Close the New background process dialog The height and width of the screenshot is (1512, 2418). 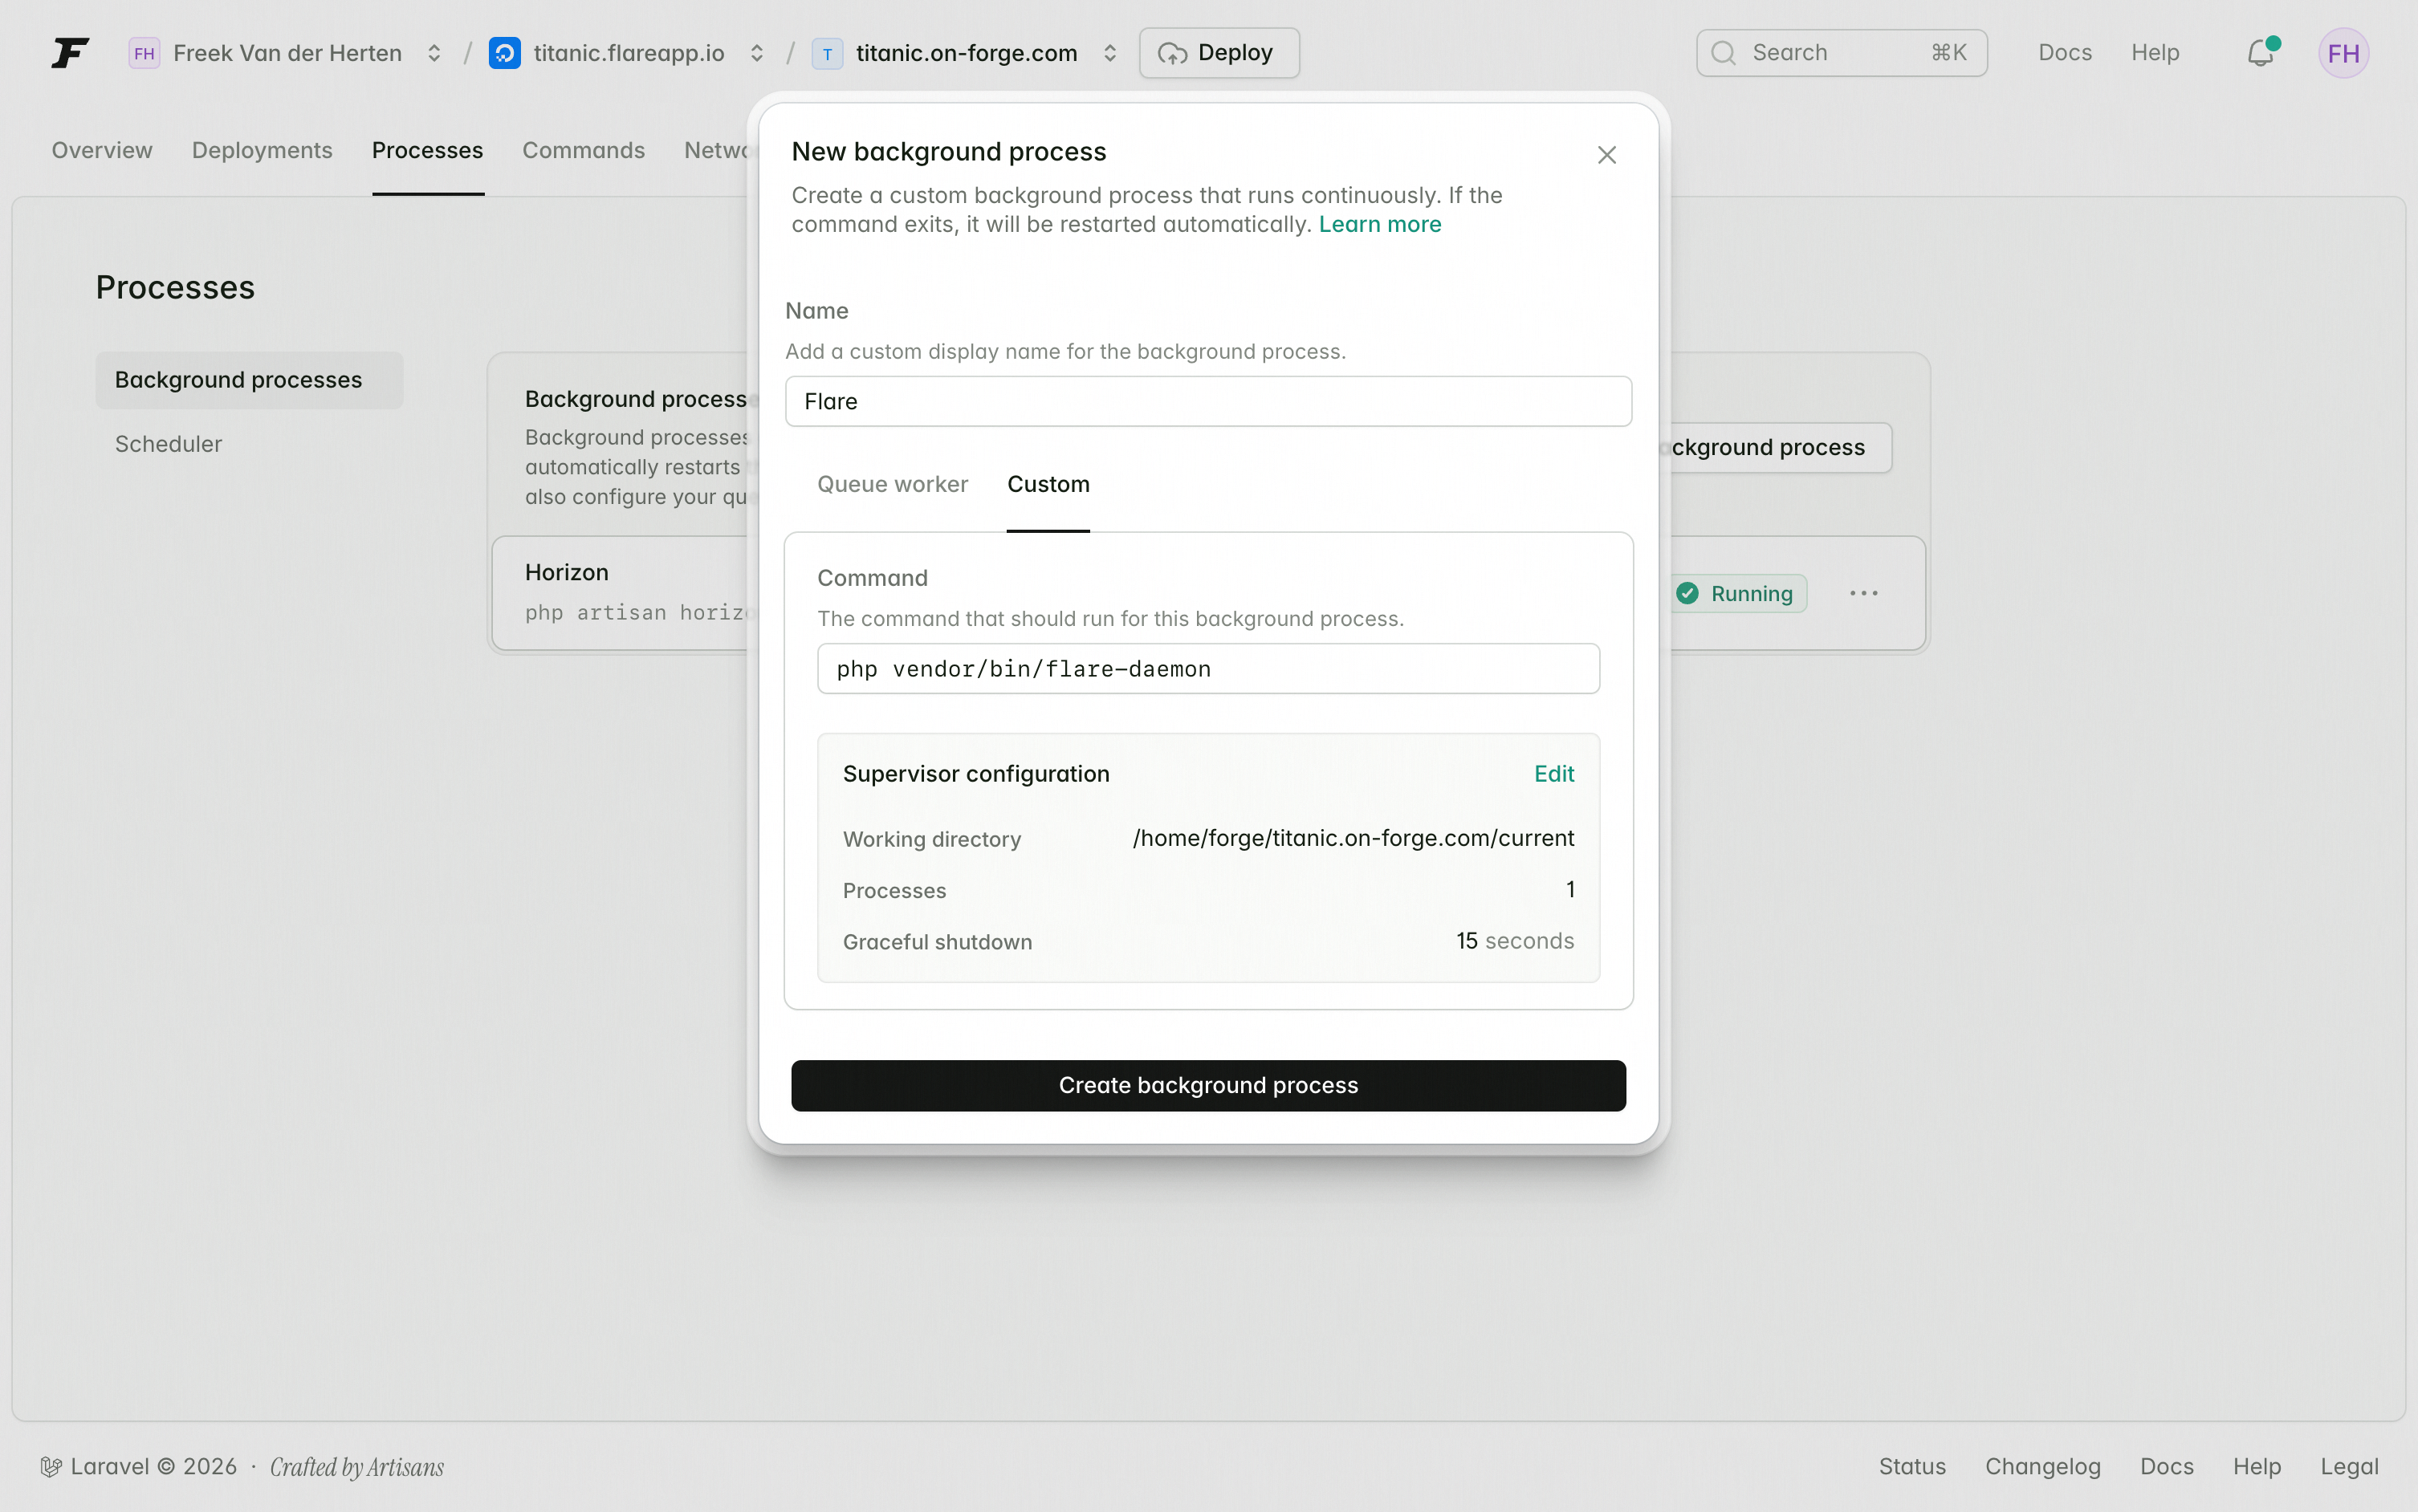[x=1606, y=155]
